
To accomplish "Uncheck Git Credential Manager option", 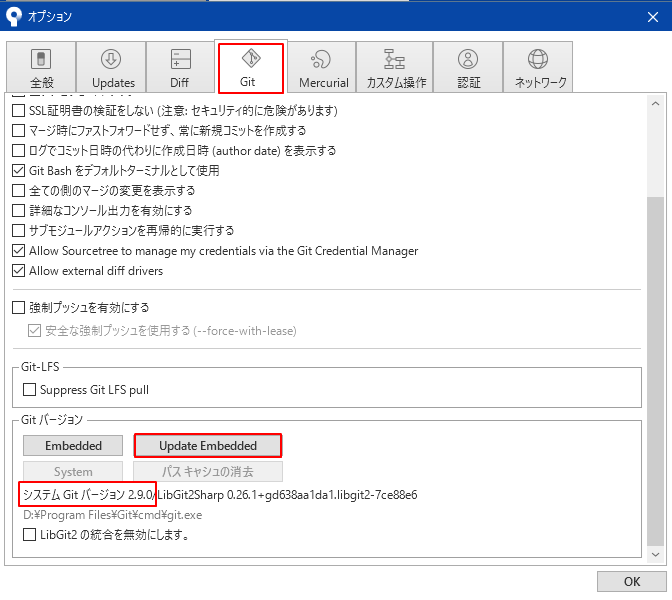I will point(18,251).
